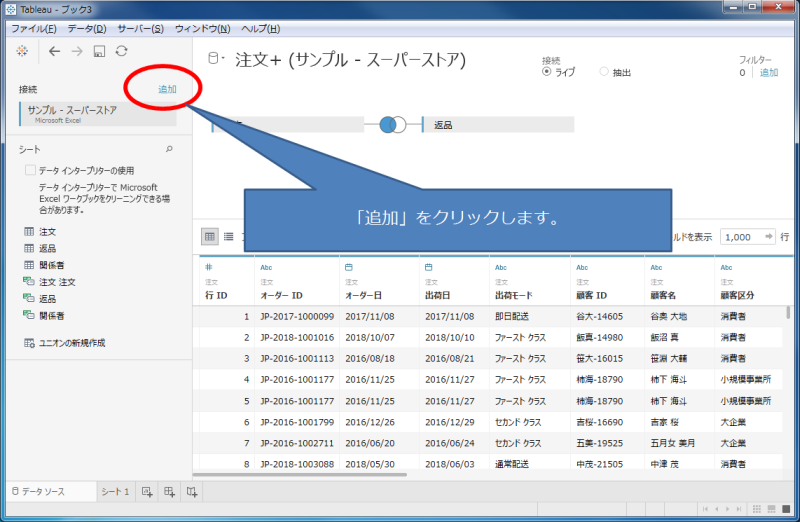800x522 pixels.
Task: Go back with the left arrow icon
Action: 54,51
